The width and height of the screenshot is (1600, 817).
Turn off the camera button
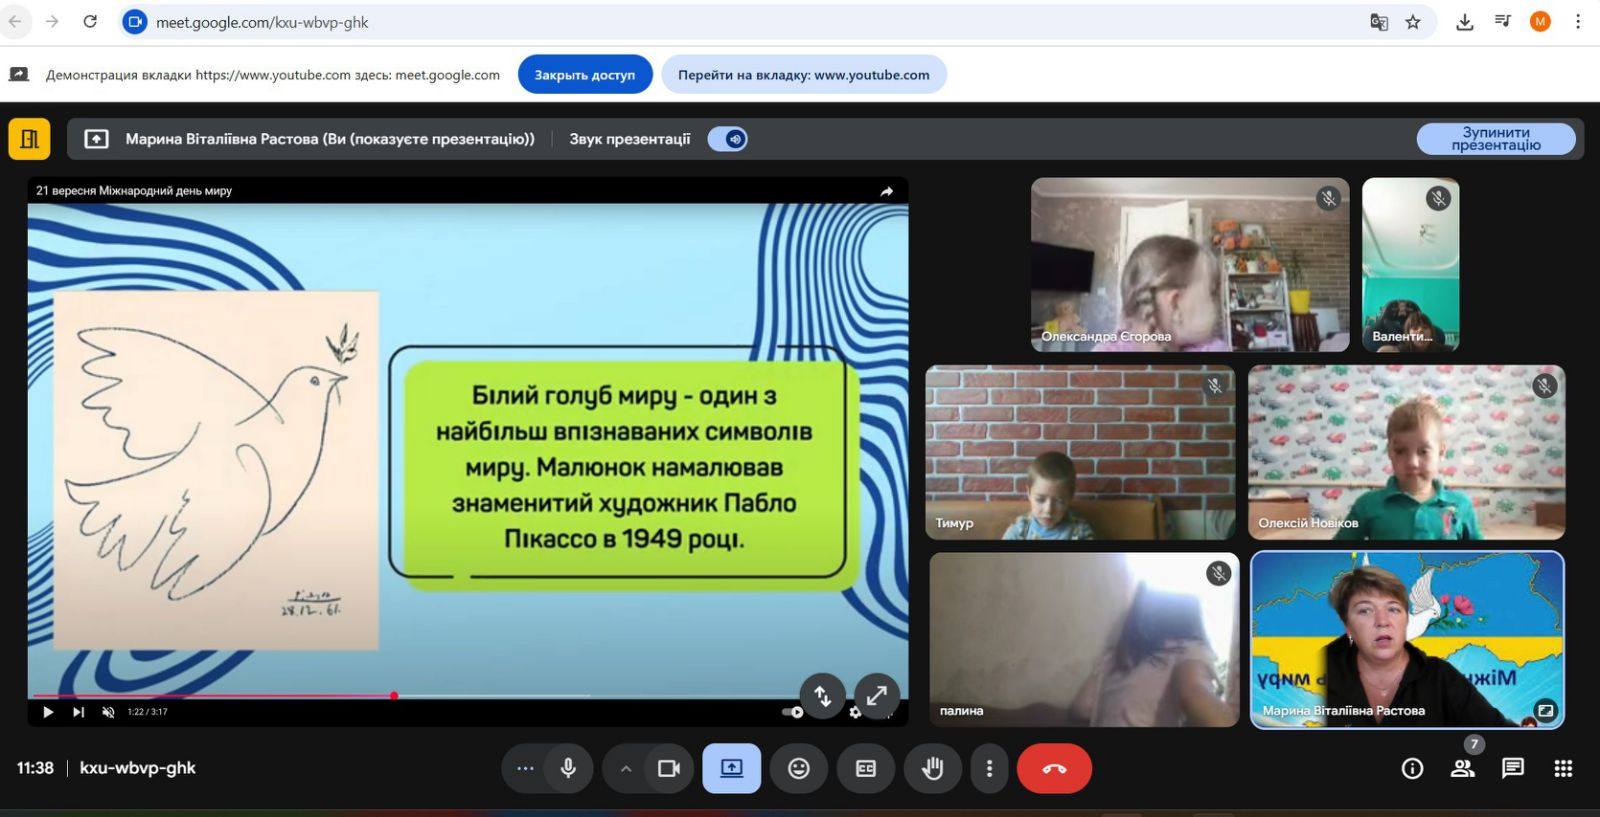point(668,768)
